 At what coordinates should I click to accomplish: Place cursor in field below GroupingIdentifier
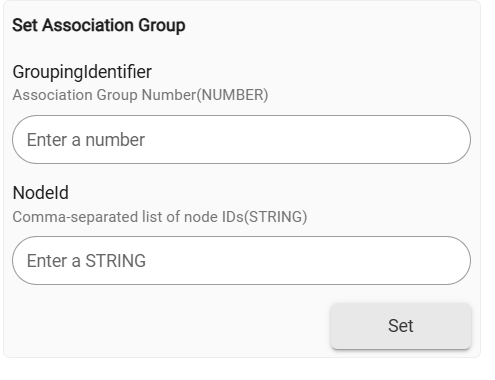click(x=241, y=139)
